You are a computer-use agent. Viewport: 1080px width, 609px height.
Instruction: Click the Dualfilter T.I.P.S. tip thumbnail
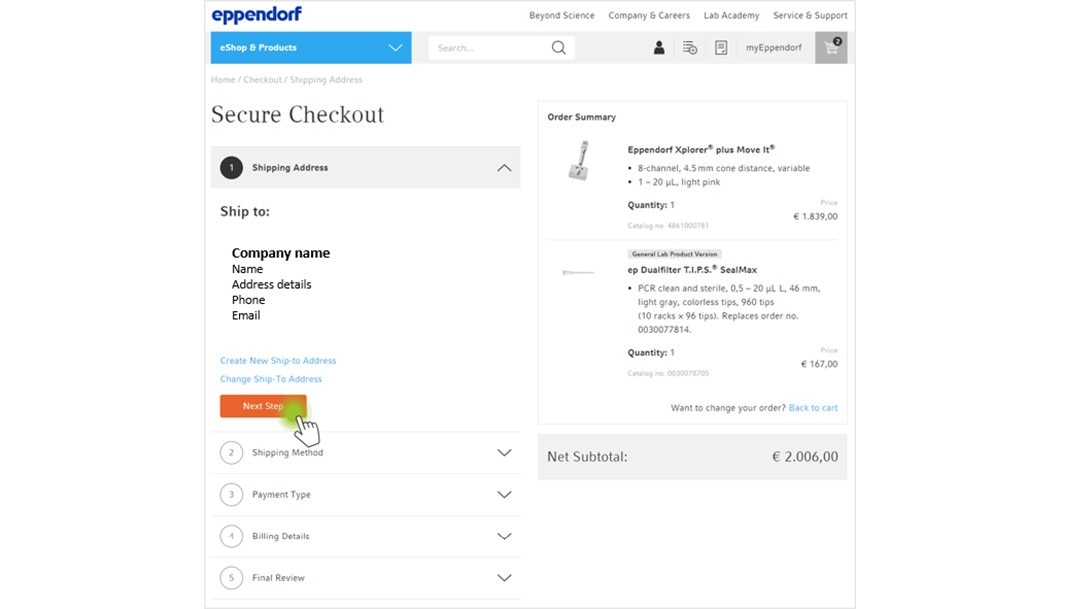tap(578, 273)
